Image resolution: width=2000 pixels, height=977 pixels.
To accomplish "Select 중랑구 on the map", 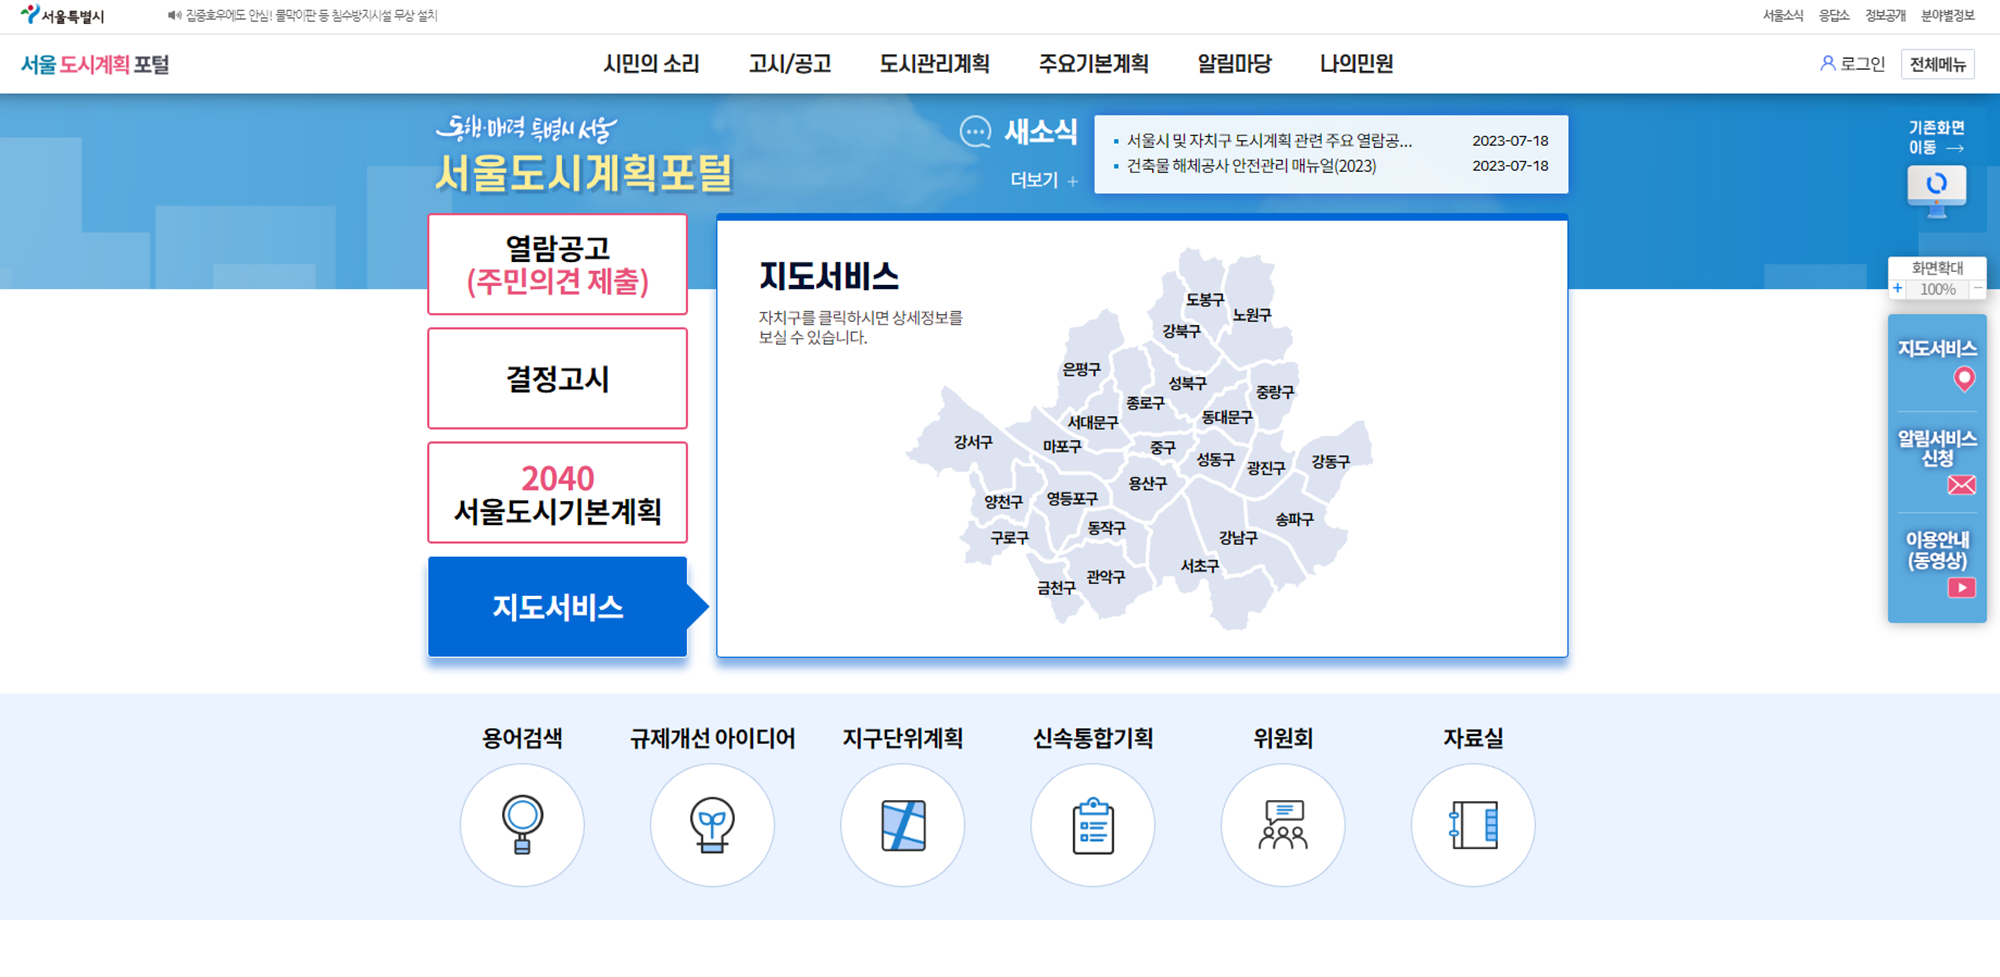I will pyautogui.click(x=1275, y=392).
